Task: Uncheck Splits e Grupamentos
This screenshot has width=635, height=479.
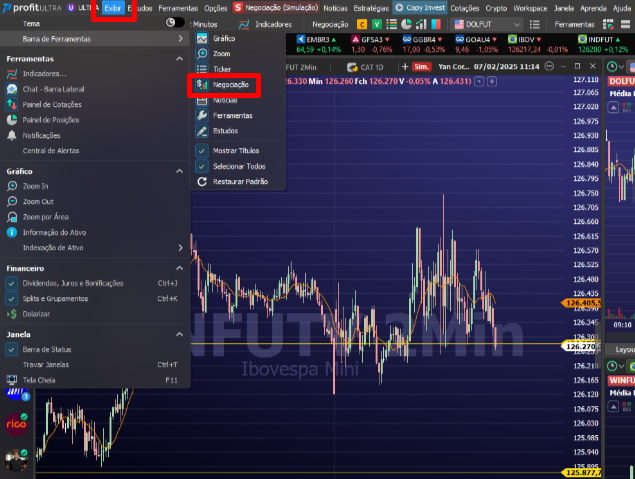Action: [11, 299]
